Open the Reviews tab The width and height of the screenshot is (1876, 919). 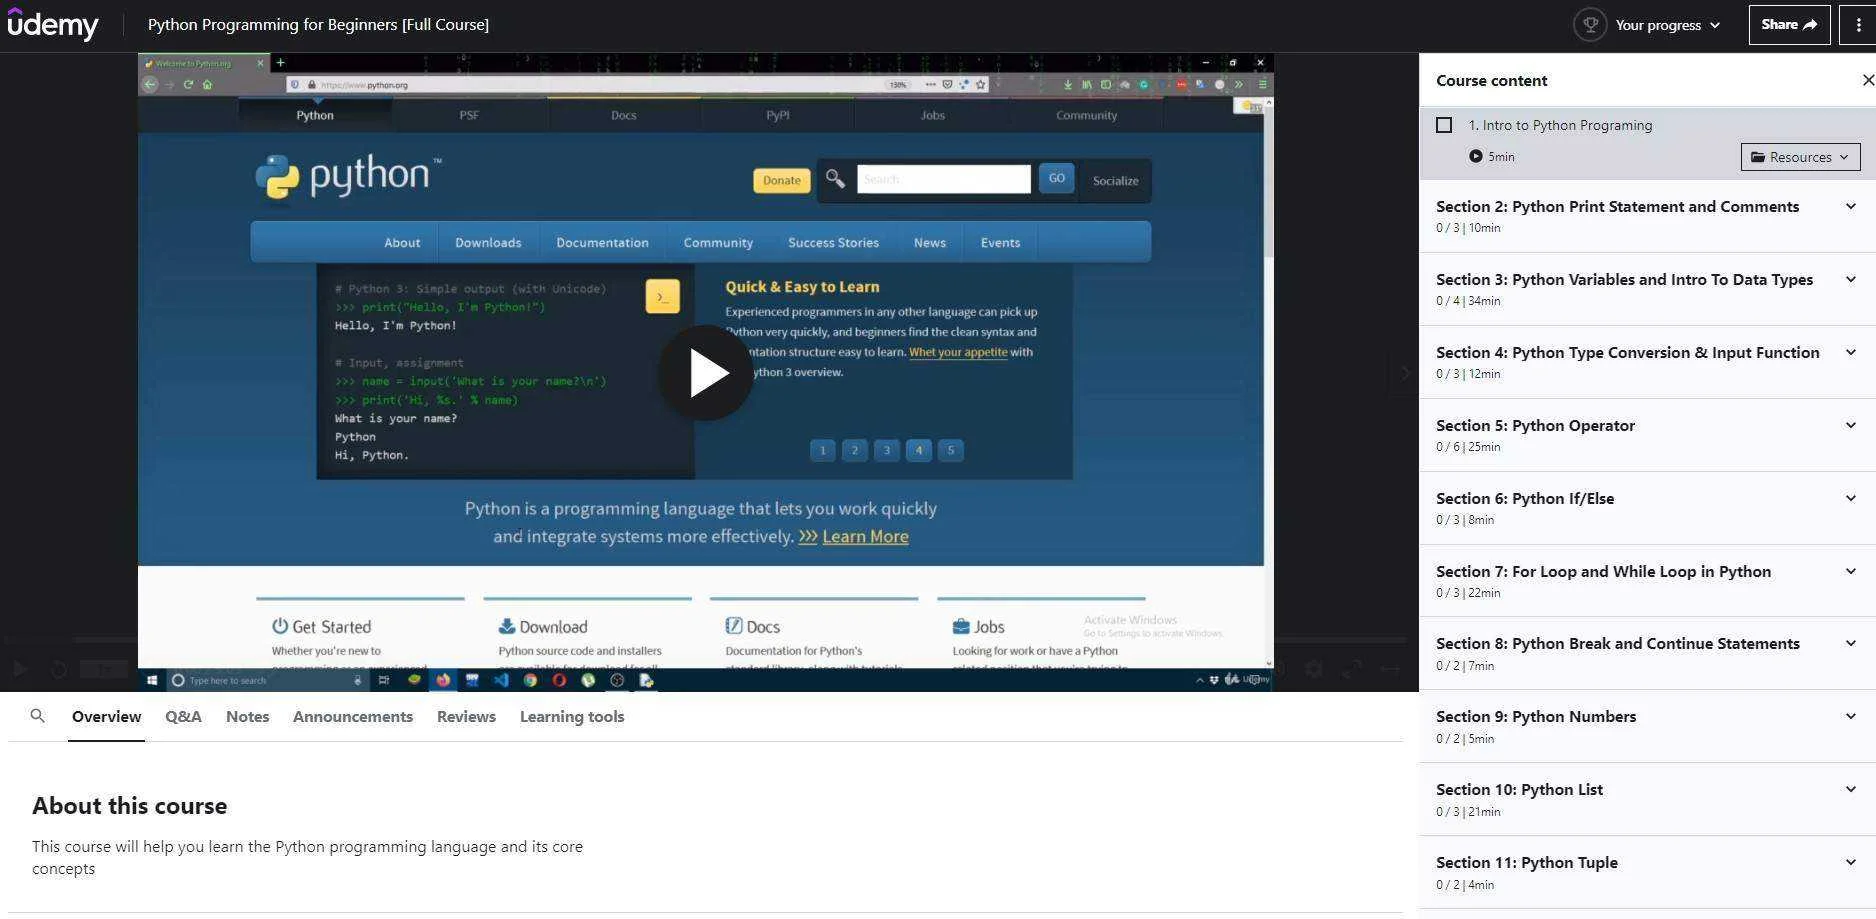[x=466, y=716]
